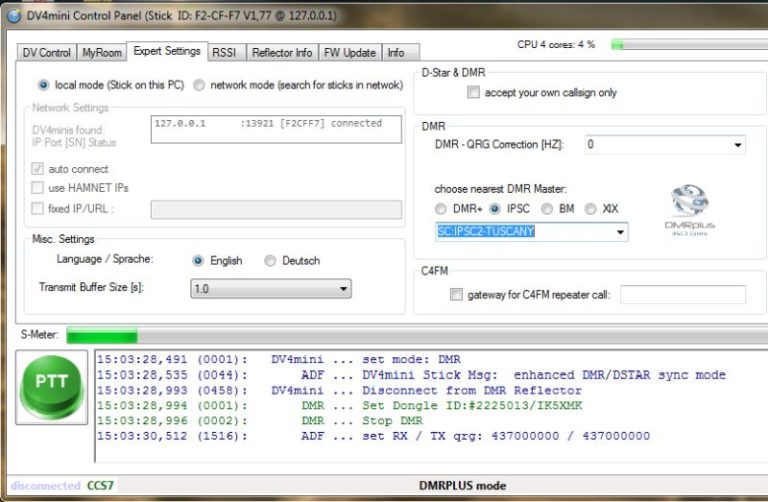This screenshot has height=502, width=768.
Task: Click the CPU usage progress bar
Action: click(689, 45)
